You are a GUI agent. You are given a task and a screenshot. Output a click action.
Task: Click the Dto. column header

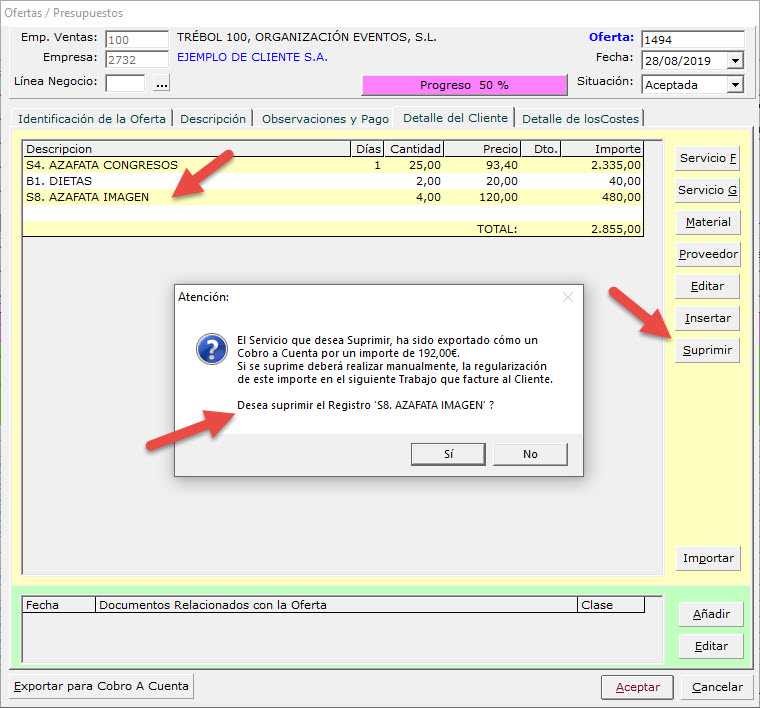click(541, 149)
